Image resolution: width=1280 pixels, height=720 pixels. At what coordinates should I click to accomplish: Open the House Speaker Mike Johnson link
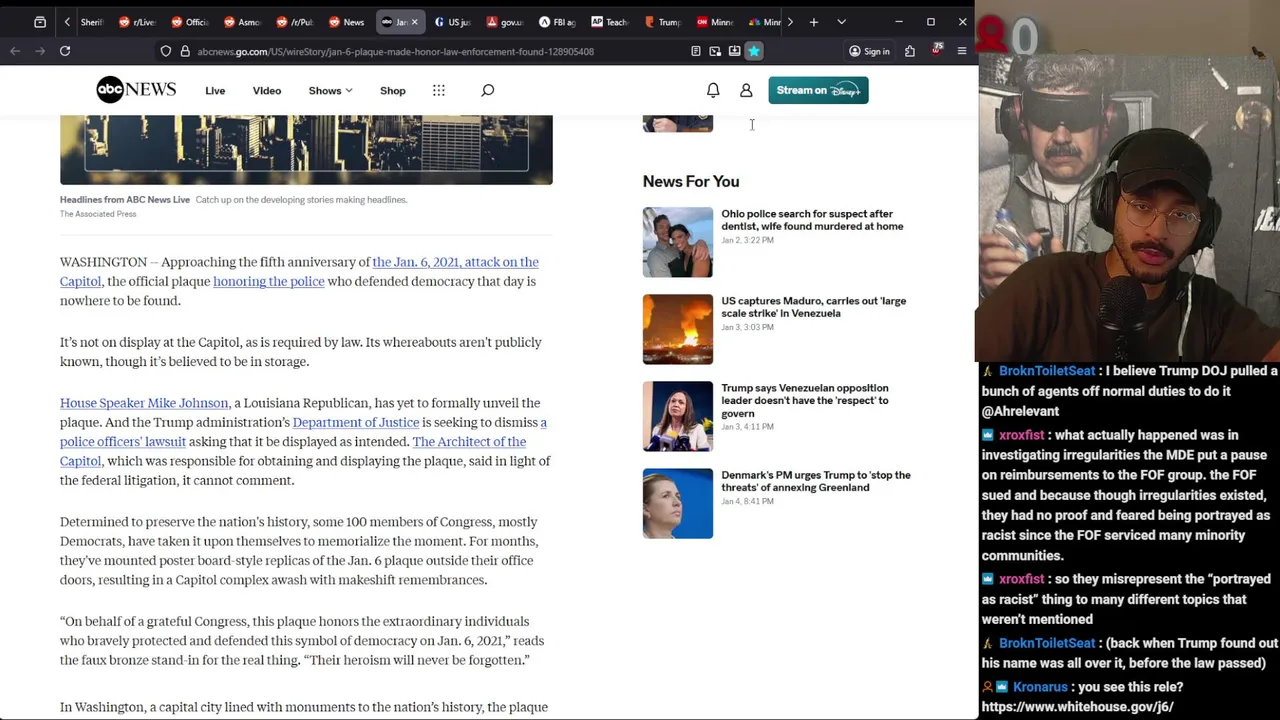(x=144, y=403)
